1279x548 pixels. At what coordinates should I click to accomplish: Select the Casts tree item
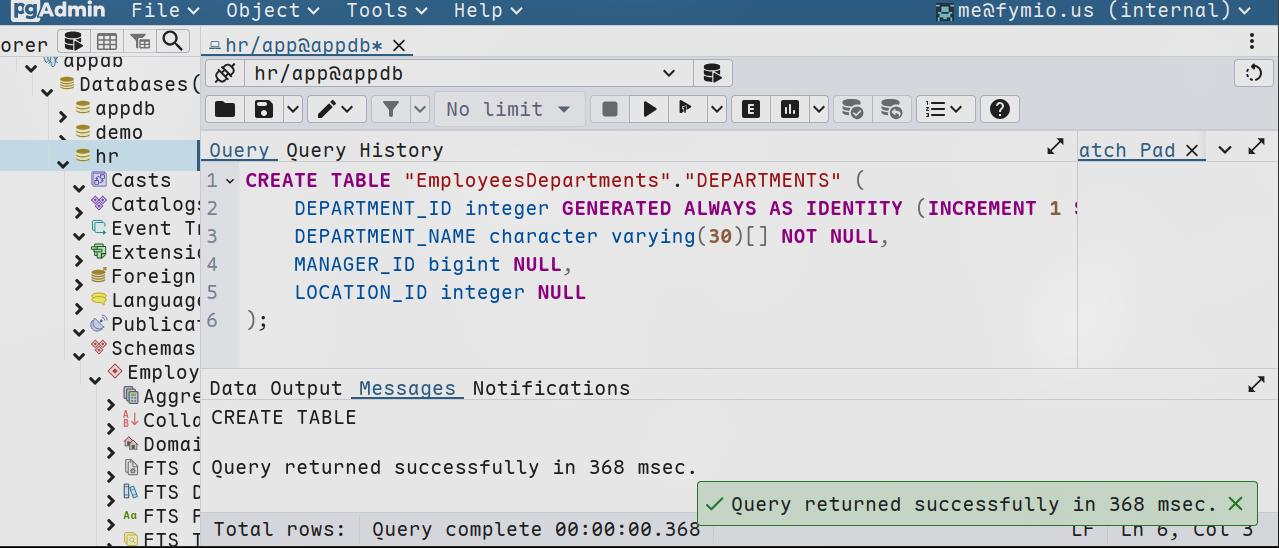140,180
